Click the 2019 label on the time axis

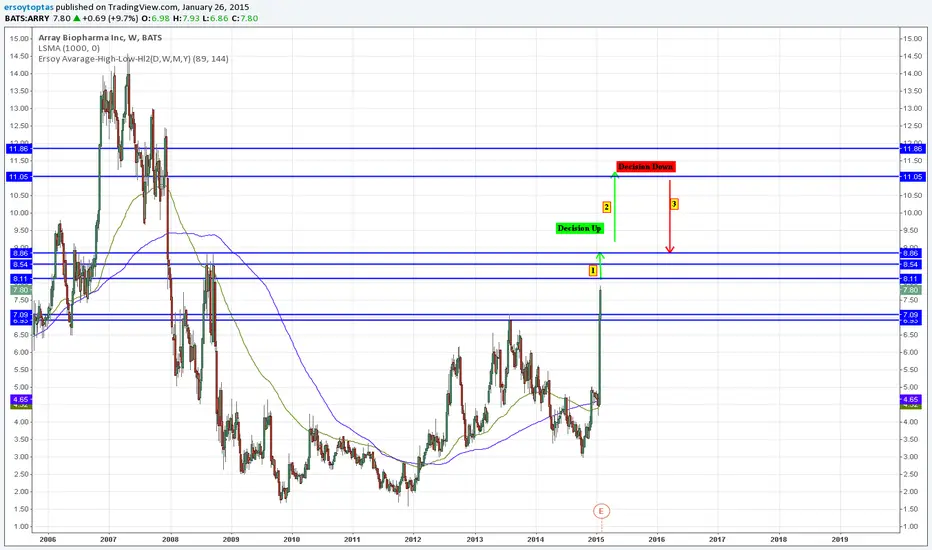point(839,539)
